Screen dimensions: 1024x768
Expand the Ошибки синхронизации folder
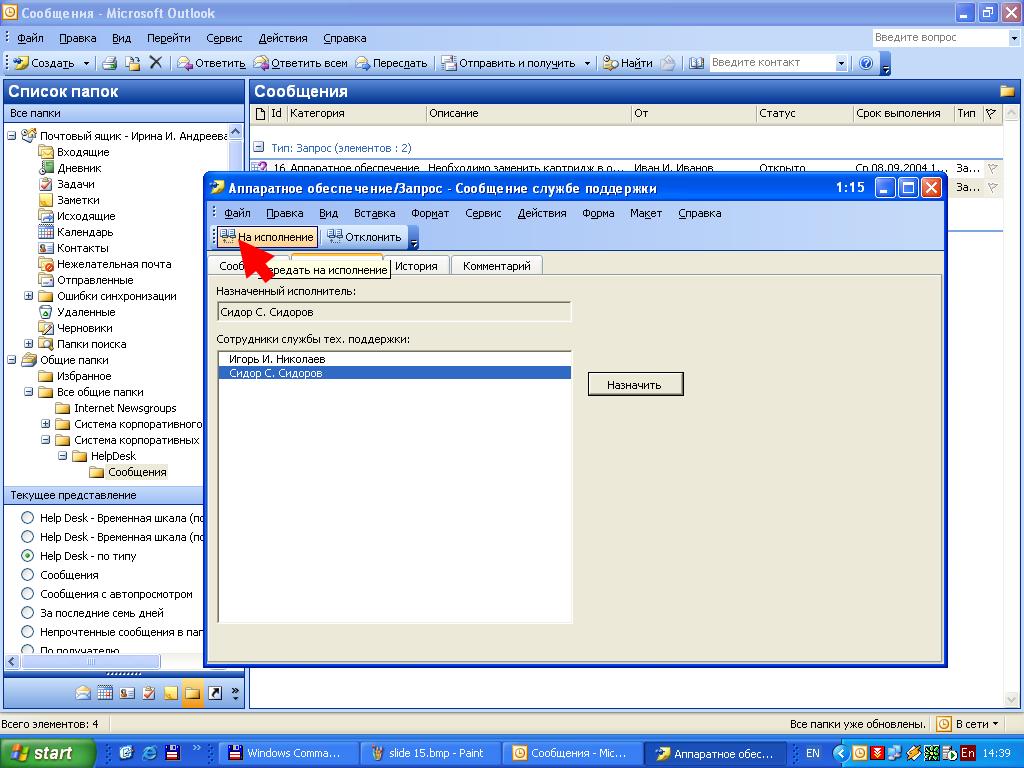[x=29, y=296]
